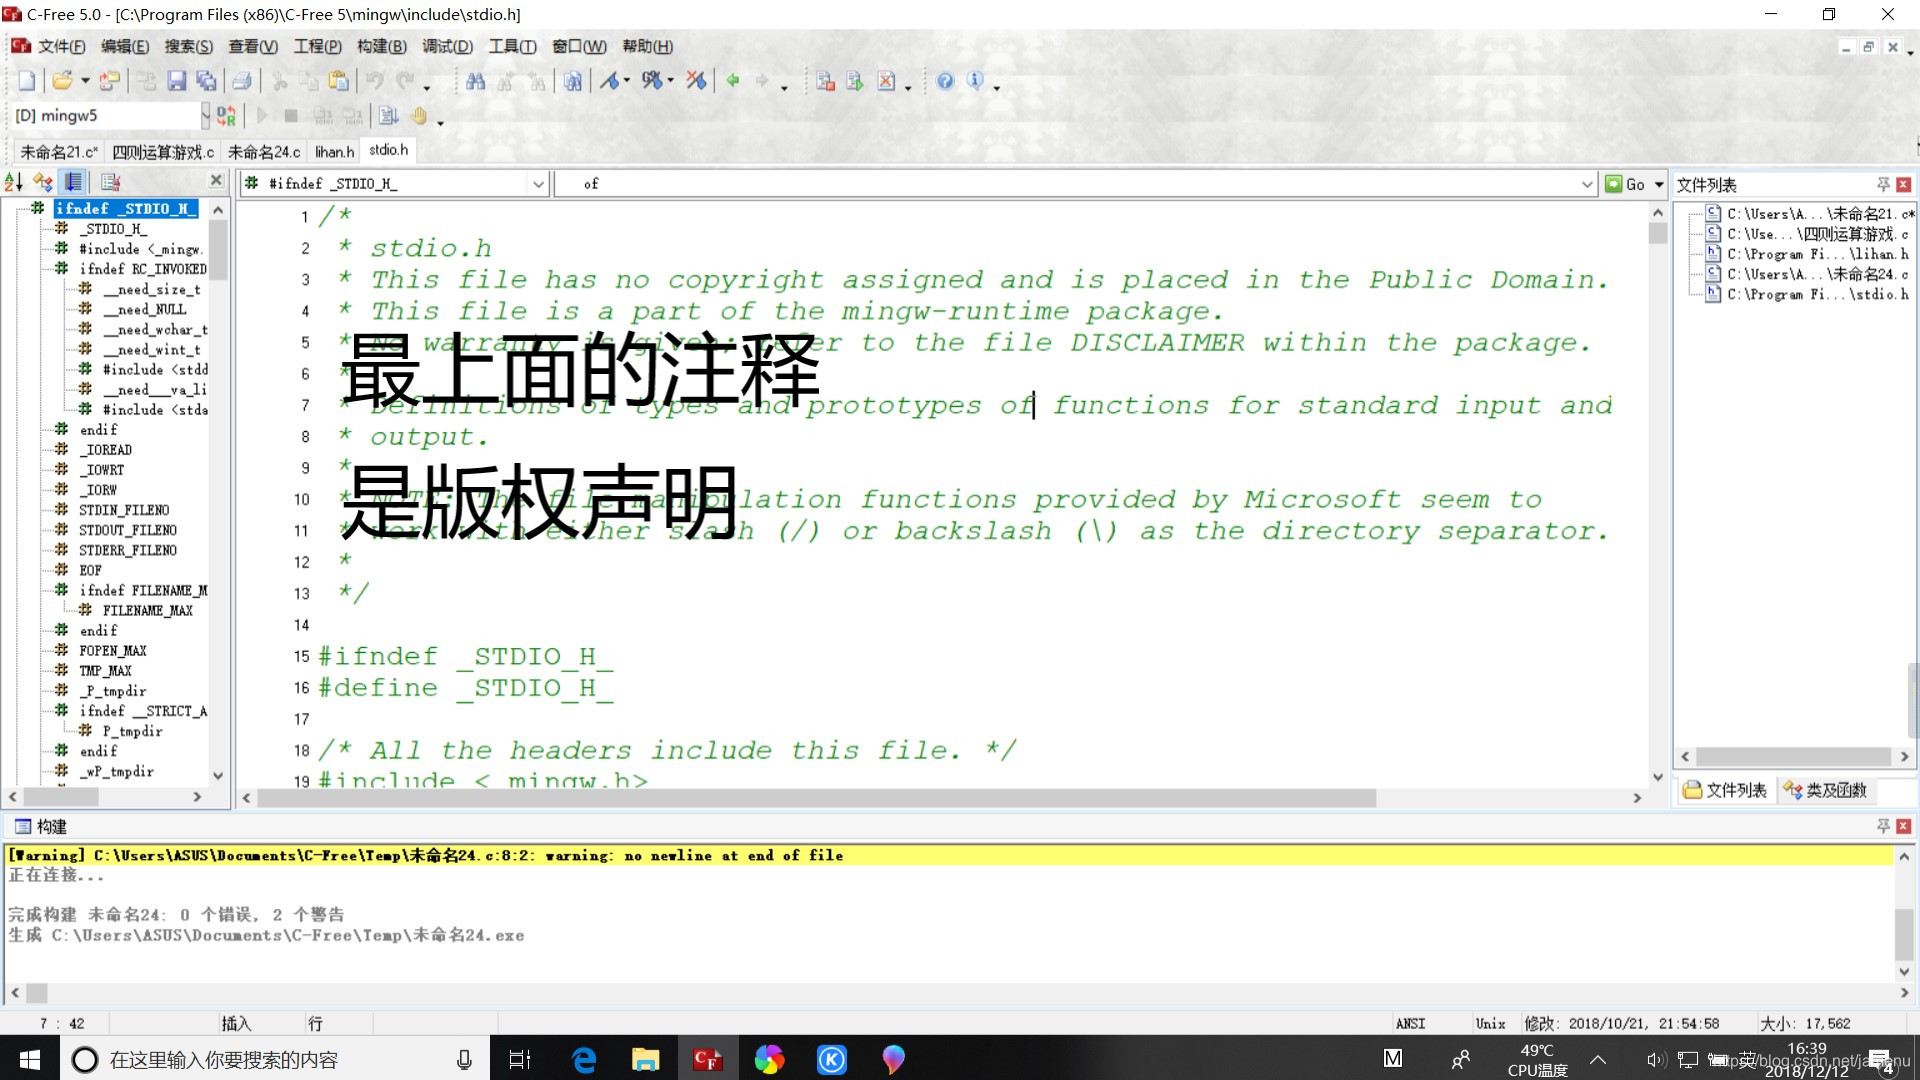Click the toggle bookmark icon

tap(609, 81)
